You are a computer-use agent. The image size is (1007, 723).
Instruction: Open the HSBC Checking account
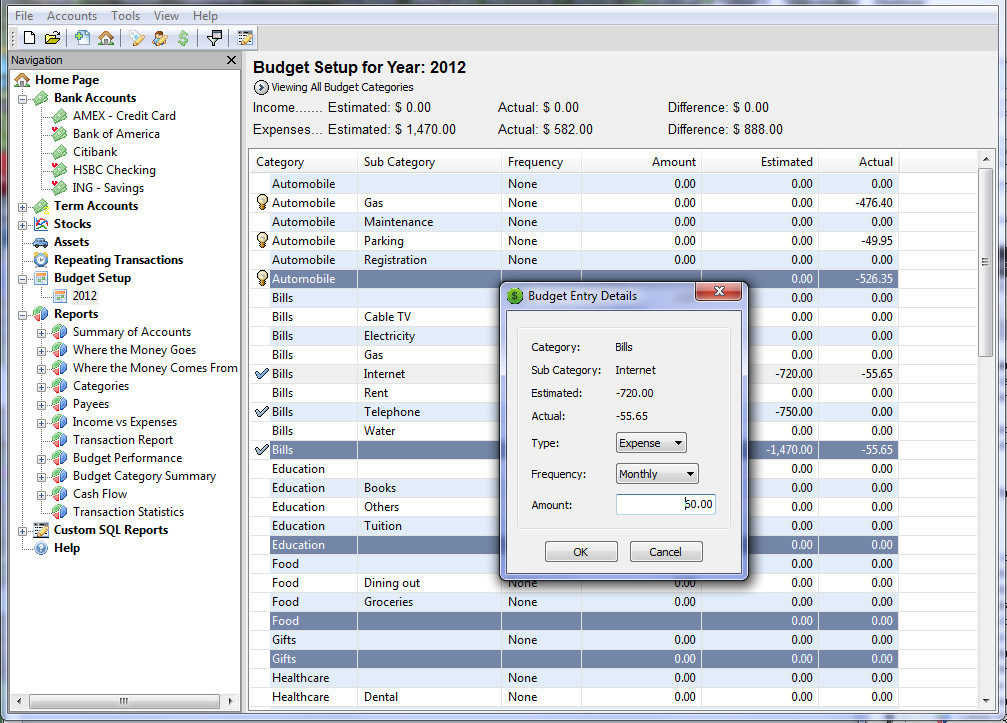(x=114, y=170)
